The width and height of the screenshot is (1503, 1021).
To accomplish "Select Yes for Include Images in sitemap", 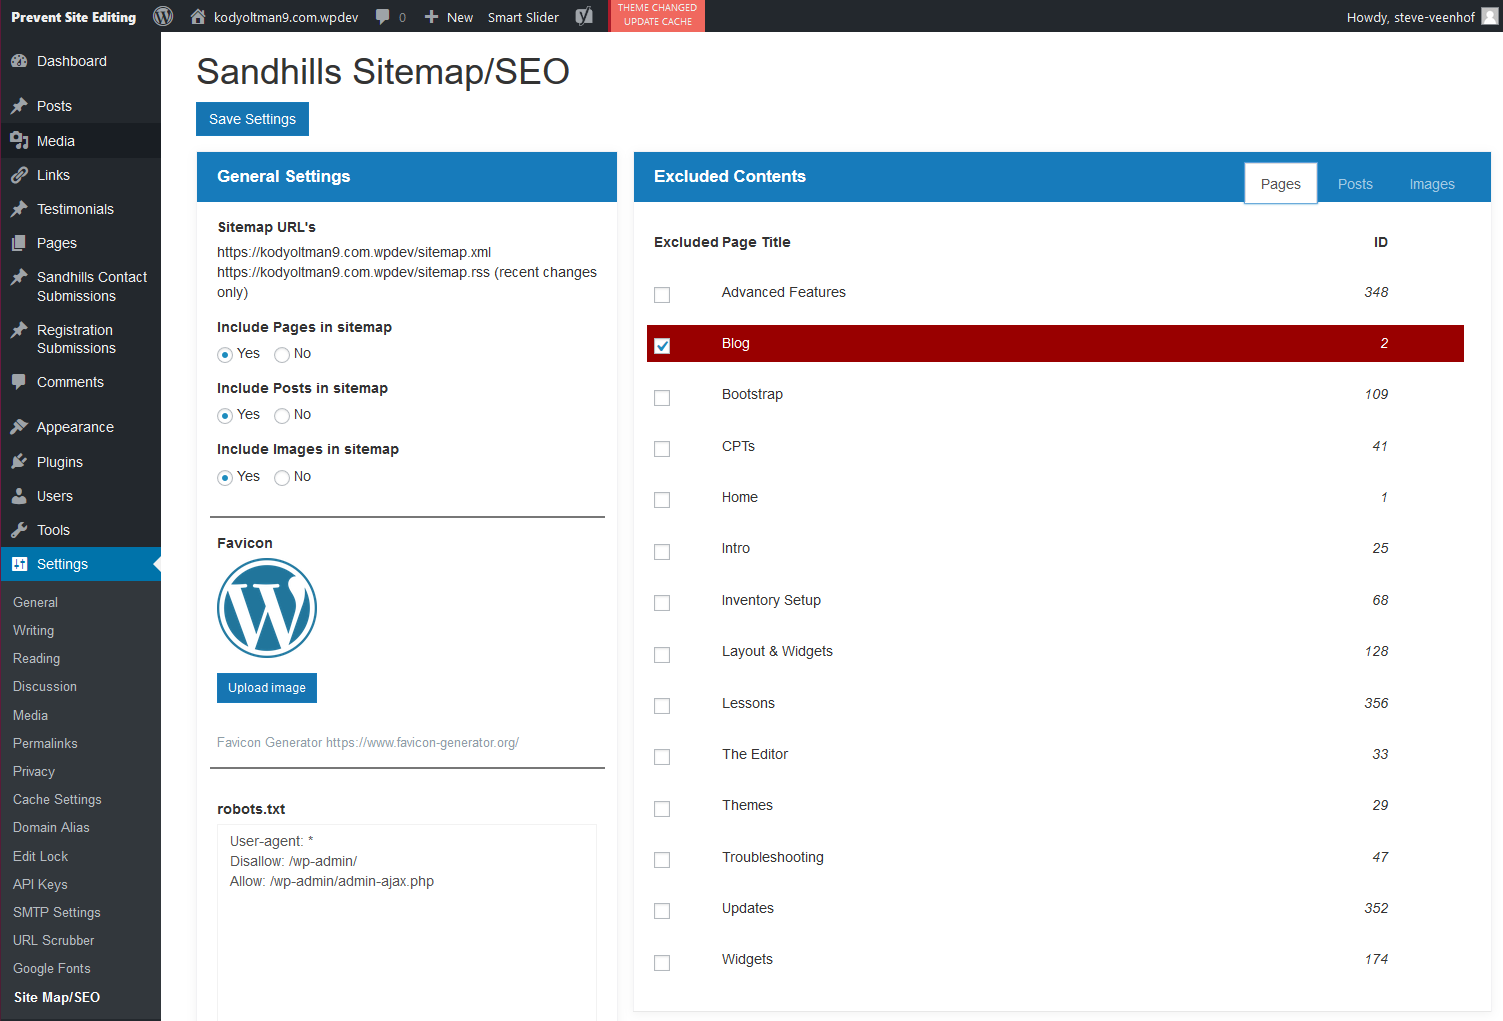I will pos(225,478).
